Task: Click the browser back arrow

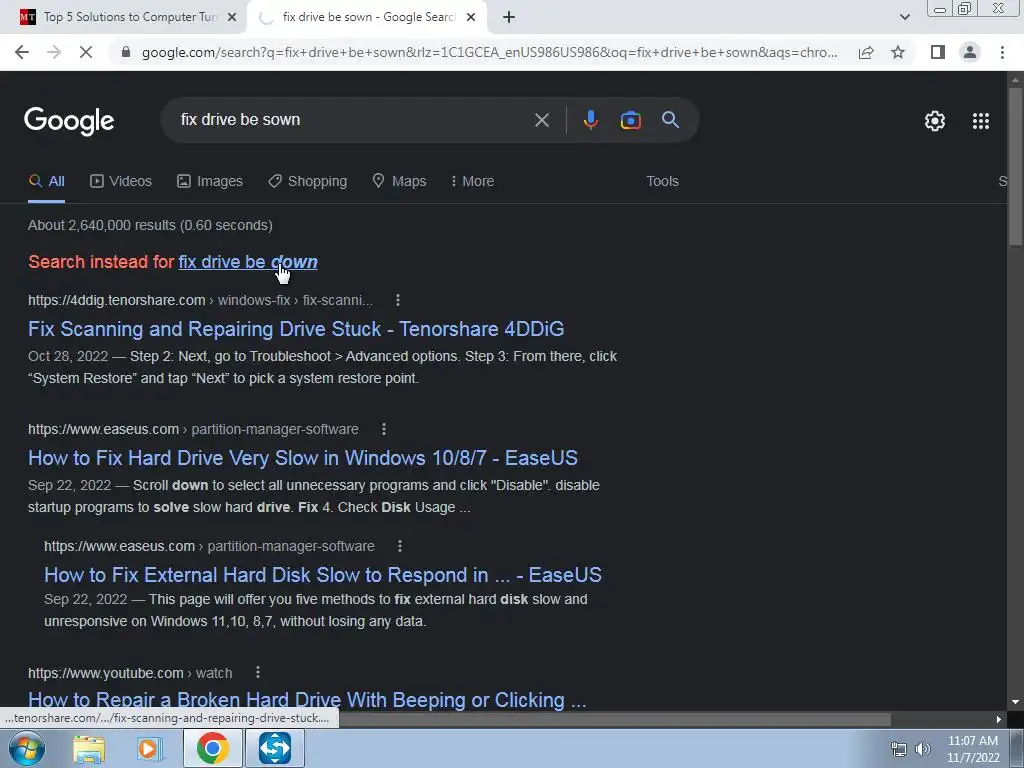Action: [22, 52]
